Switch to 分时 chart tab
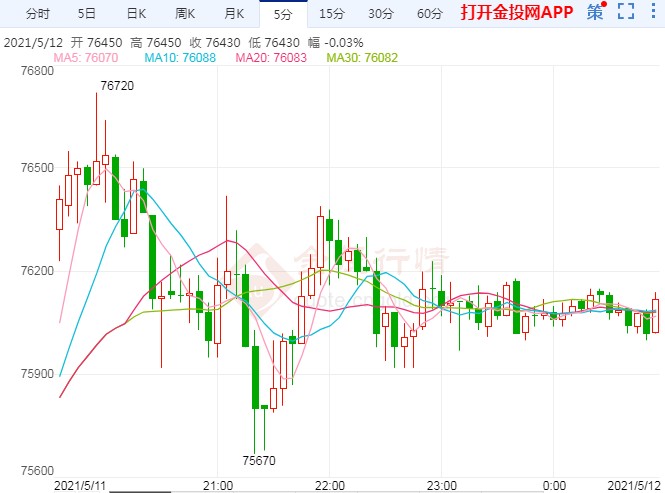 (x=37, y=14)
